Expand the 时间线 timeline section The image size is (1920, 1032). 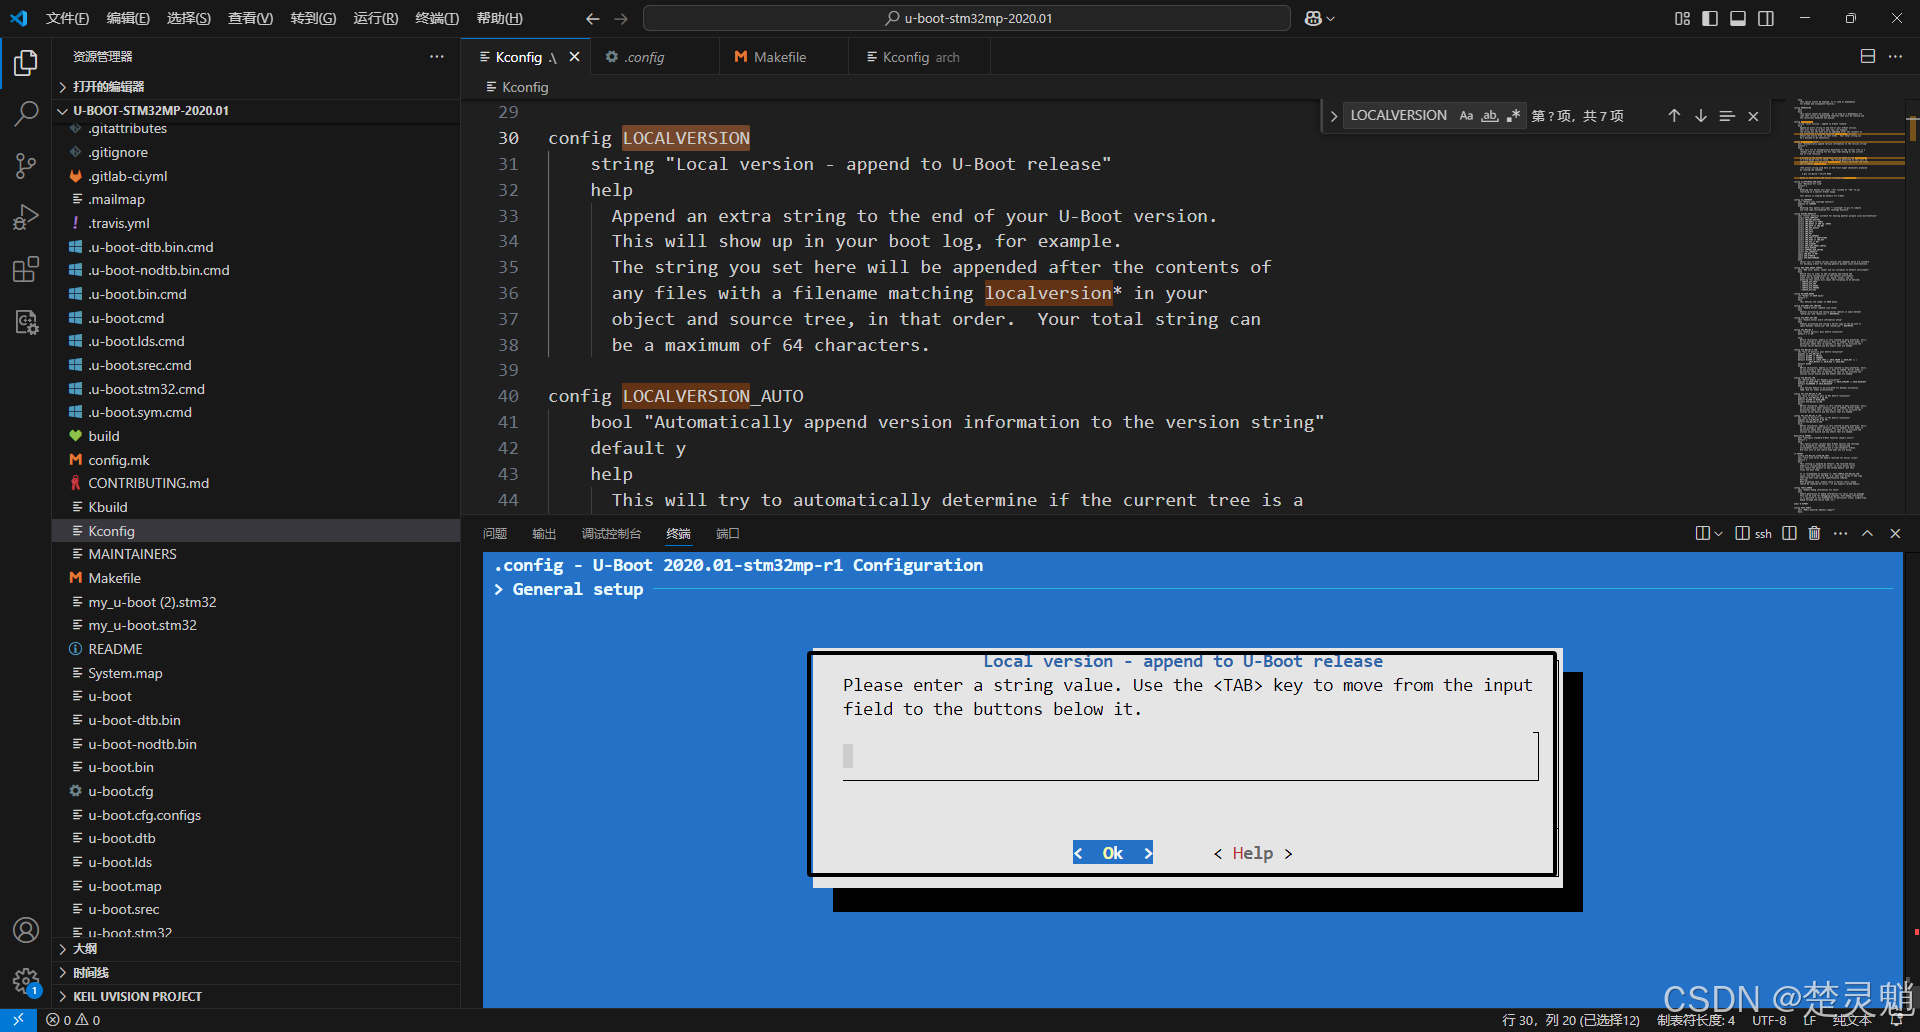(256, 973)
